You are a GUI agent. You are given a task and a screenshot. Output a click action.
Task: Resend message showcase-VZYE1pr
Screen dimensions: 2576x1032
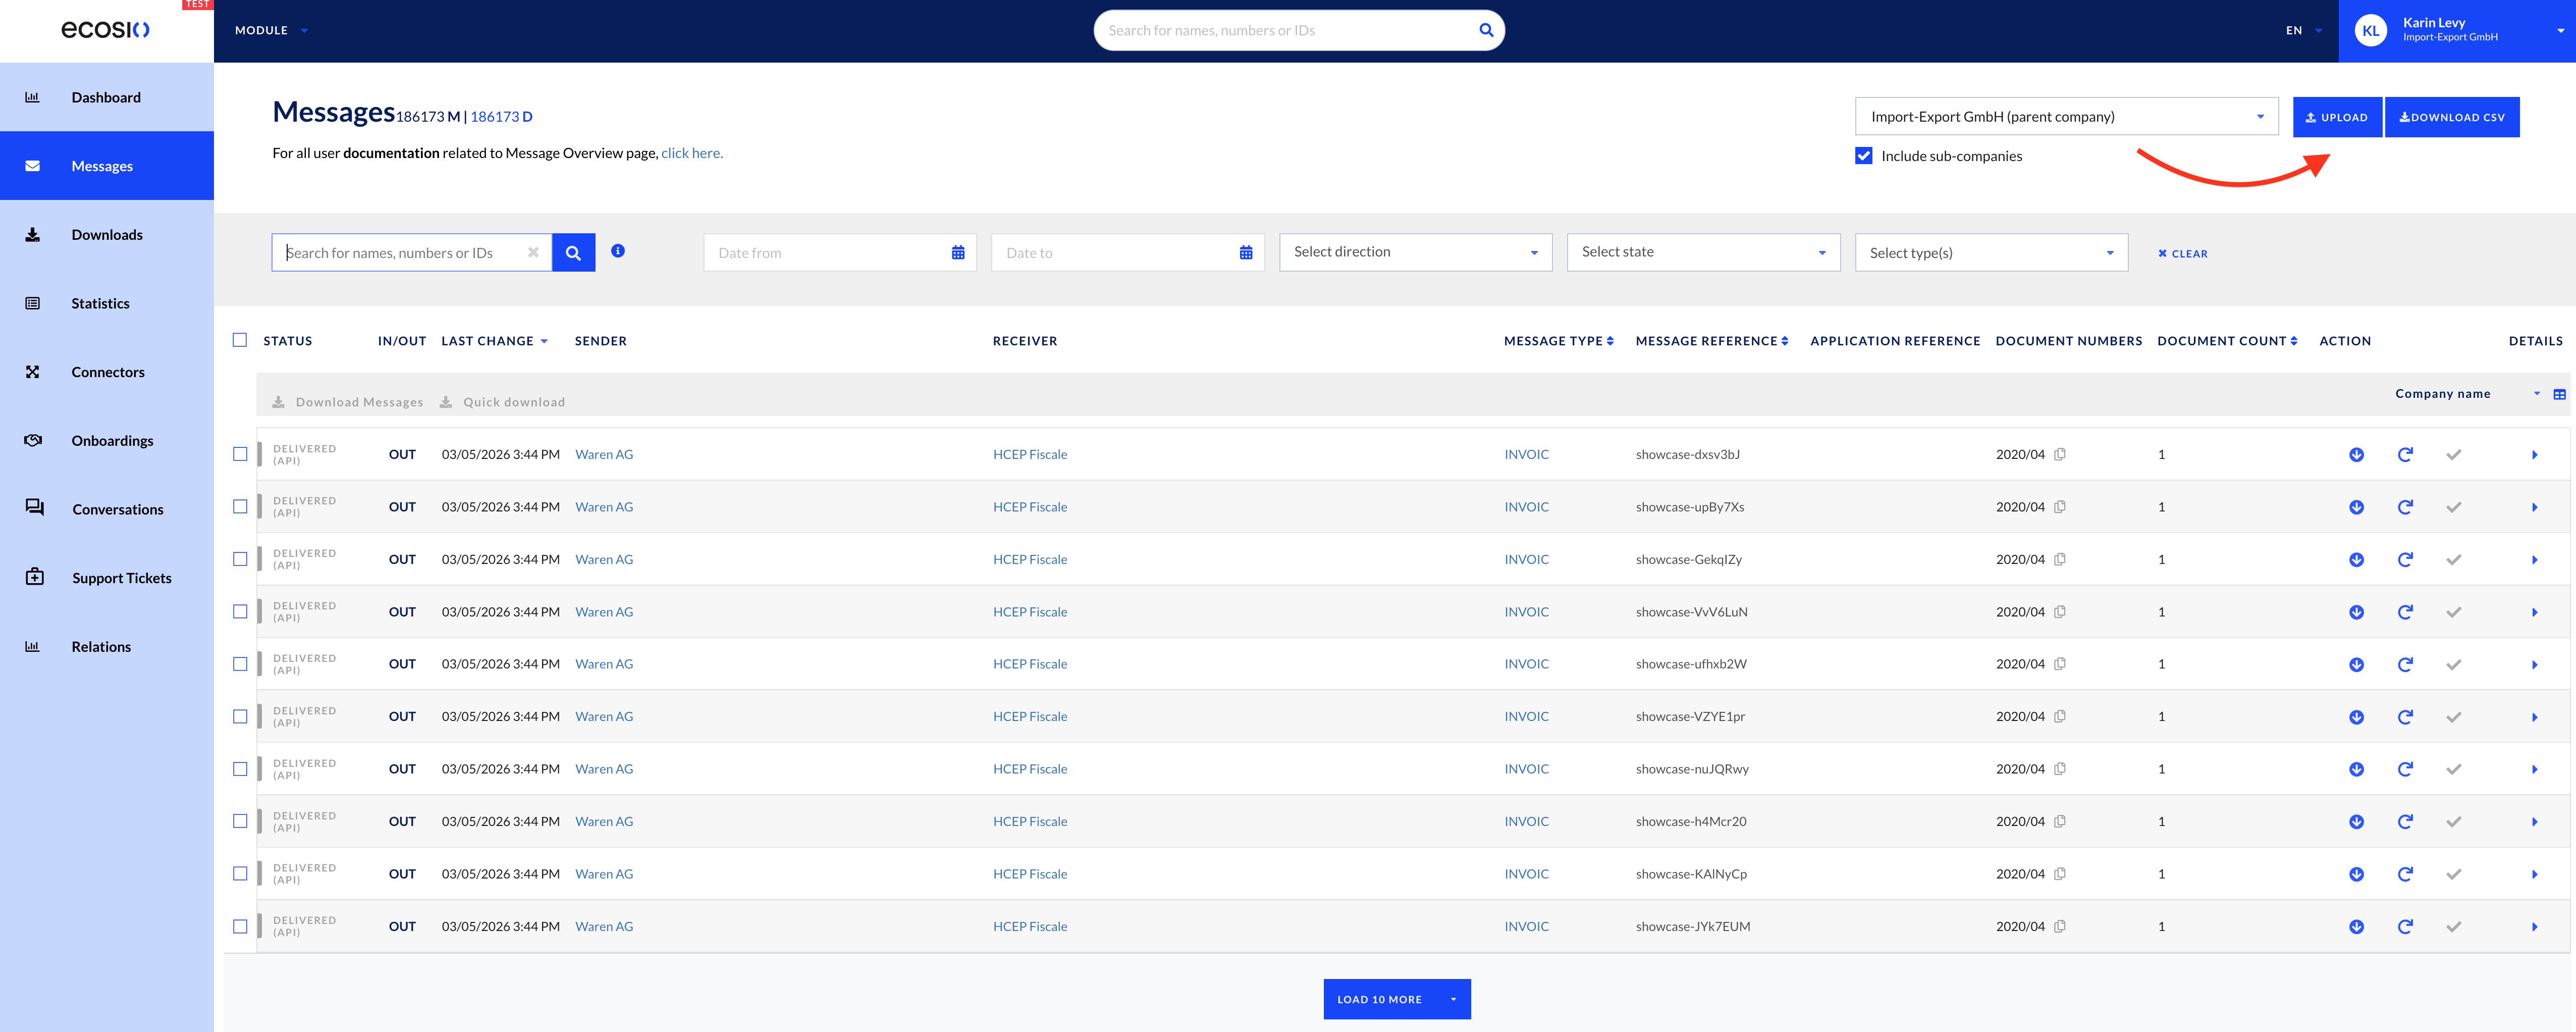[2405, 717]
